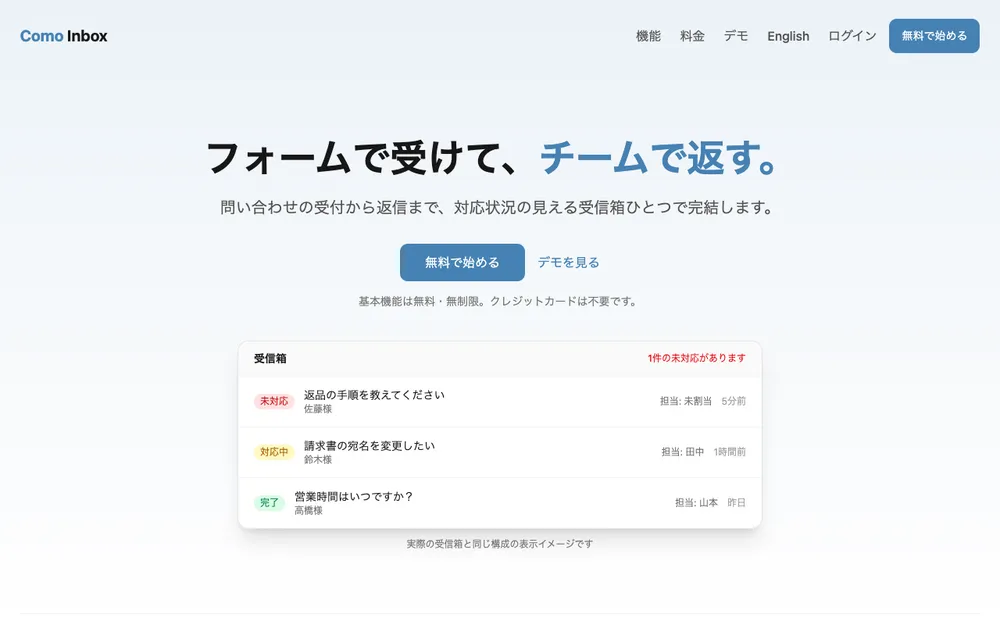Click the 未対応 status badge
Viewport: 1000px width, 625px height.
point(274,401)
